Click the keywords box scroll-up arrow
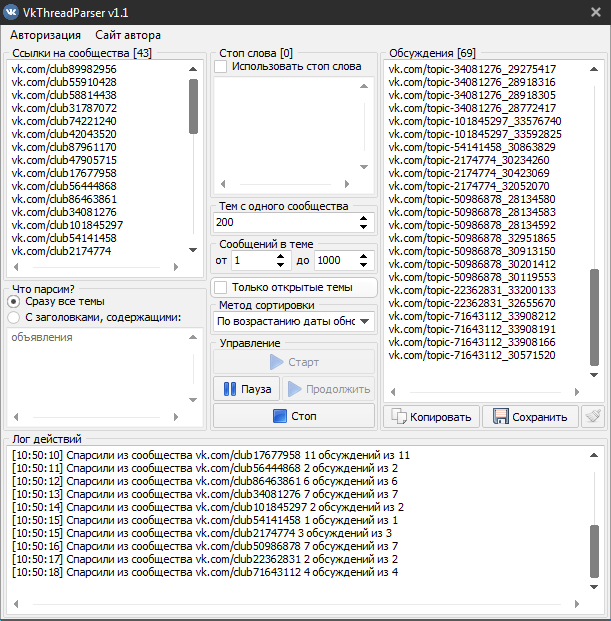The height and width of the screenshot is (621, 611). click(193, 337)
